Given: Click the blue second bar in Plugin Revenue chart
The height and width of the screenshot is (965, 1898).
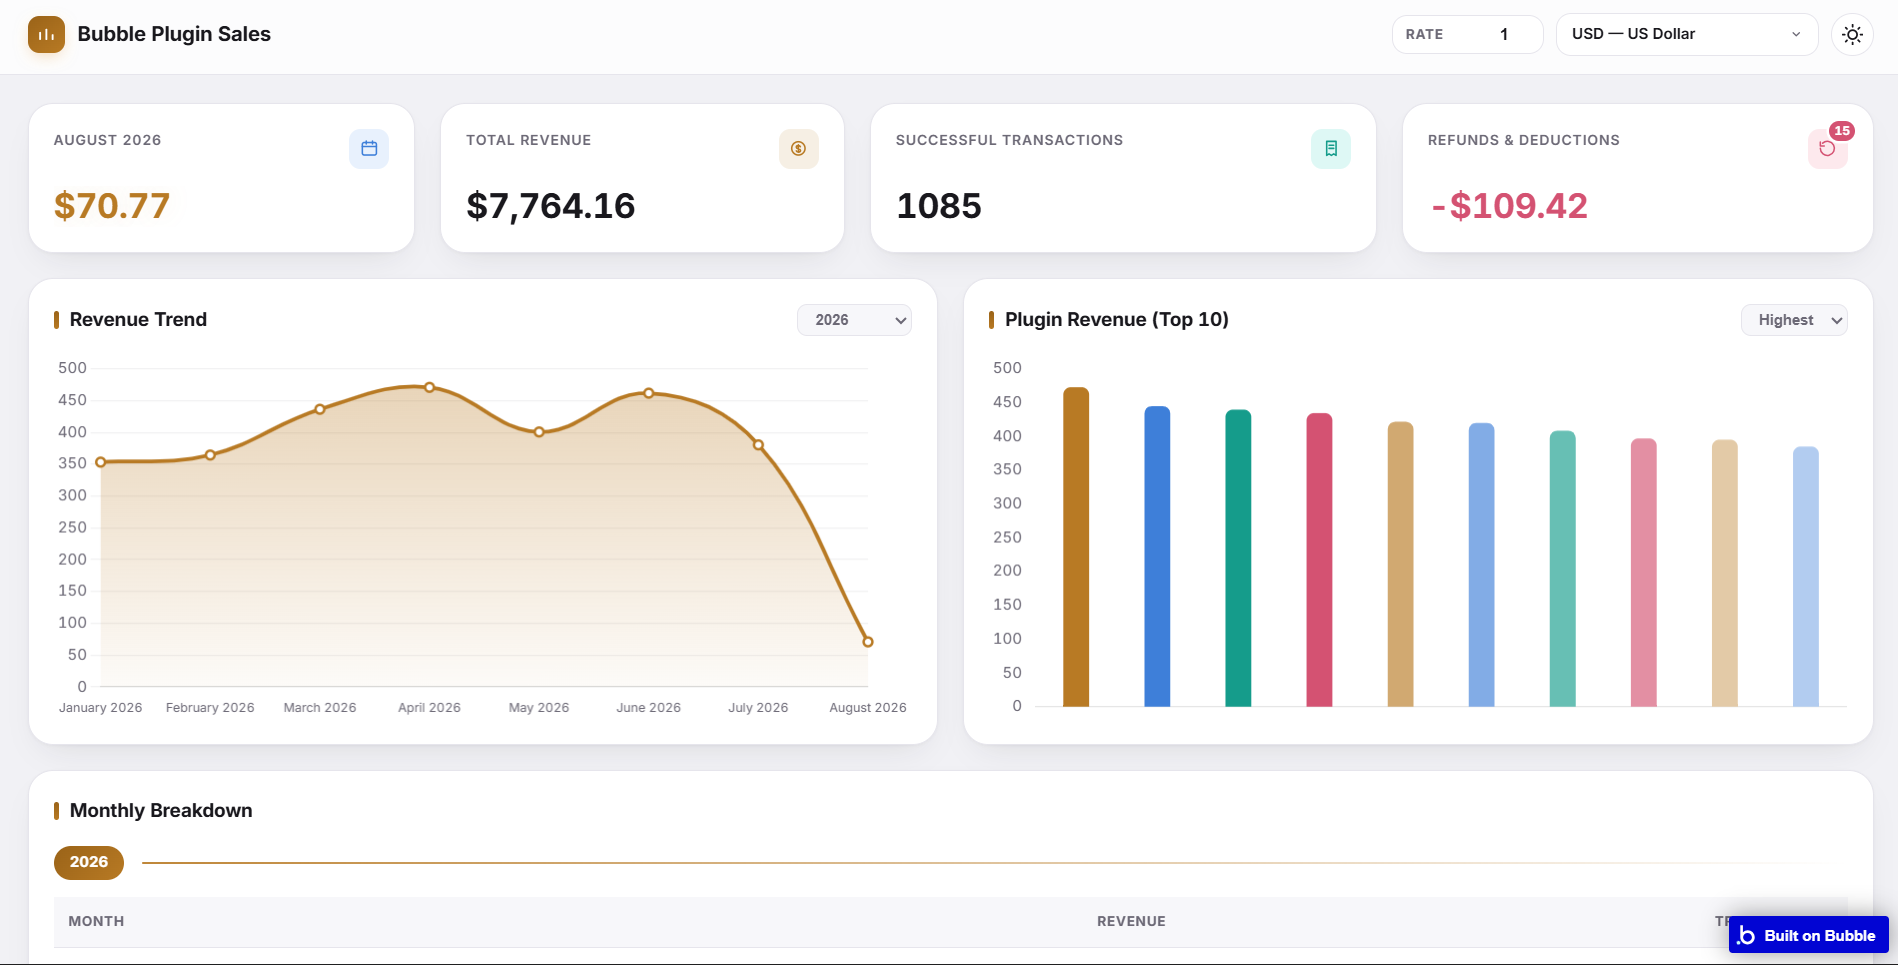Looking at the screenshot, I should [1157, 556].
